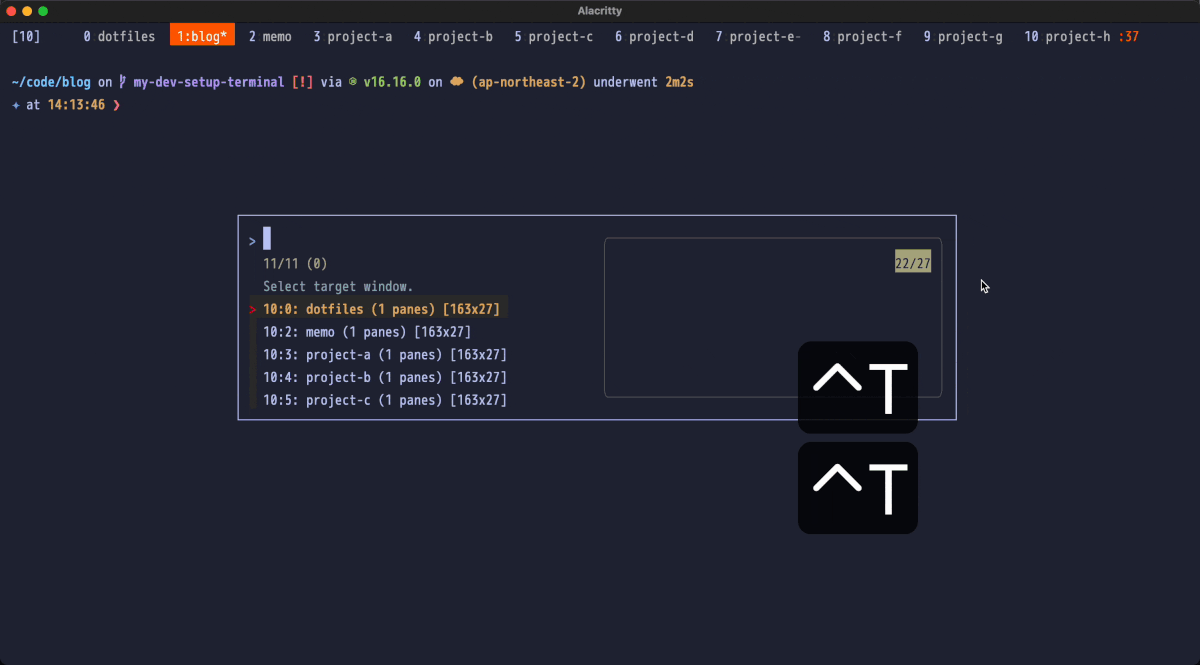Switch to the 0 dotfiles tmux window
The image size is (1200, 665).
pyautogui.click(x=118, y=36)
